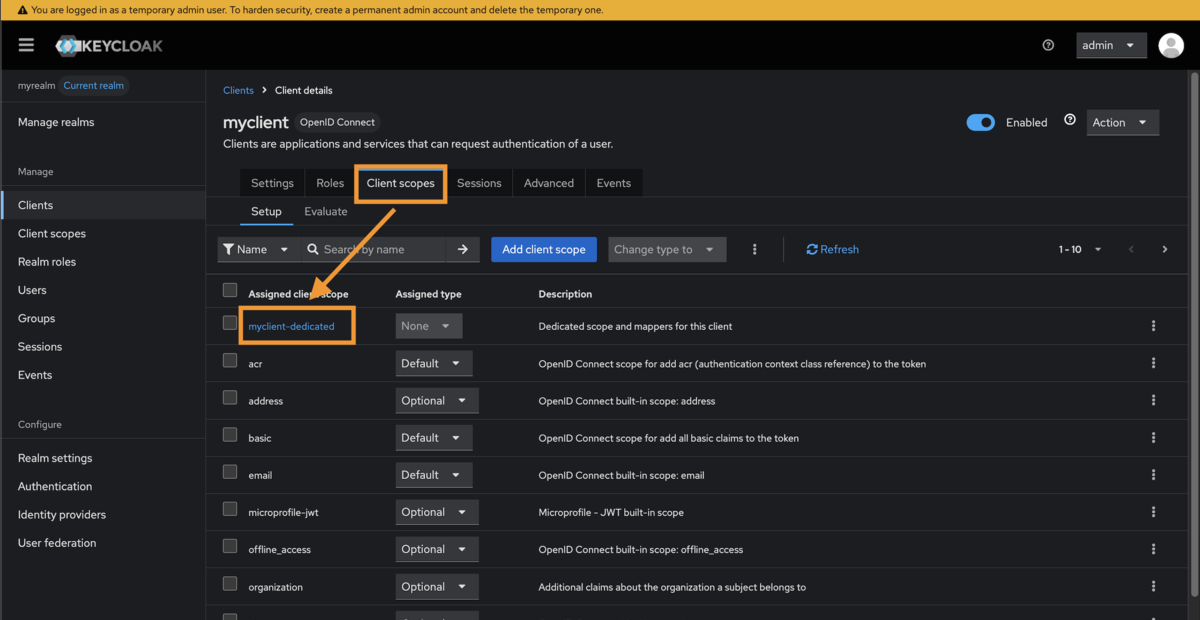Select the email row checkbox
This screenshot has height=620, width=1200.
click(230, 471)
